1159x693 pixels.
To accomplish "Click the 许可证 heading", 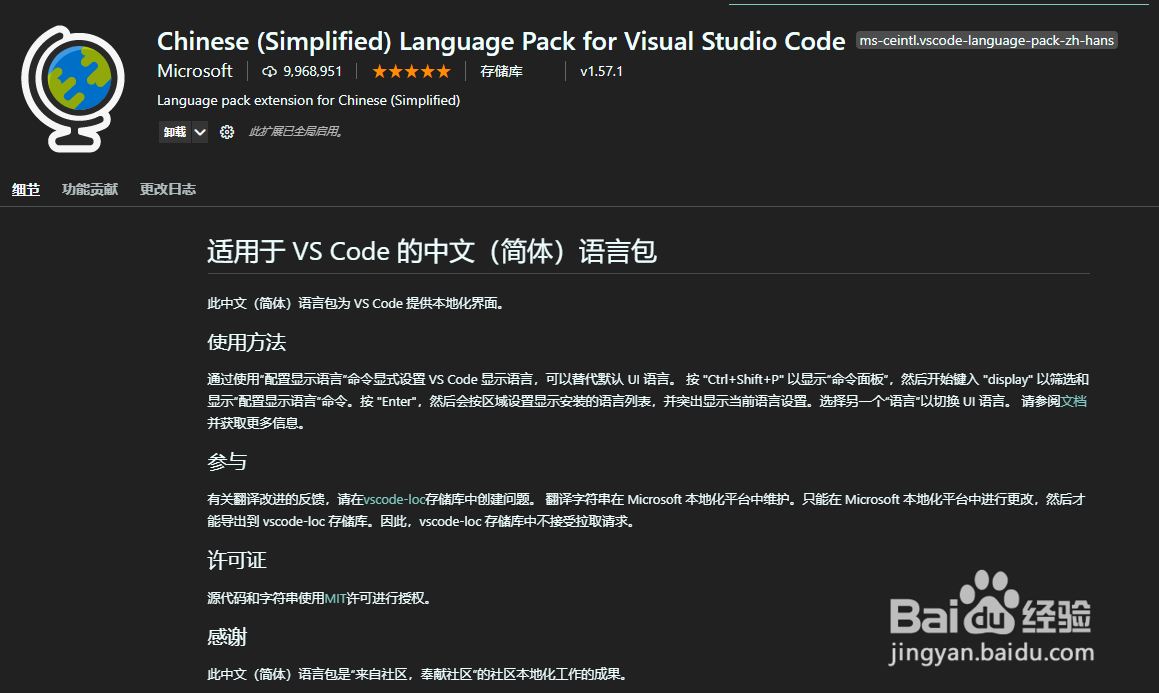I will (237, 560).
